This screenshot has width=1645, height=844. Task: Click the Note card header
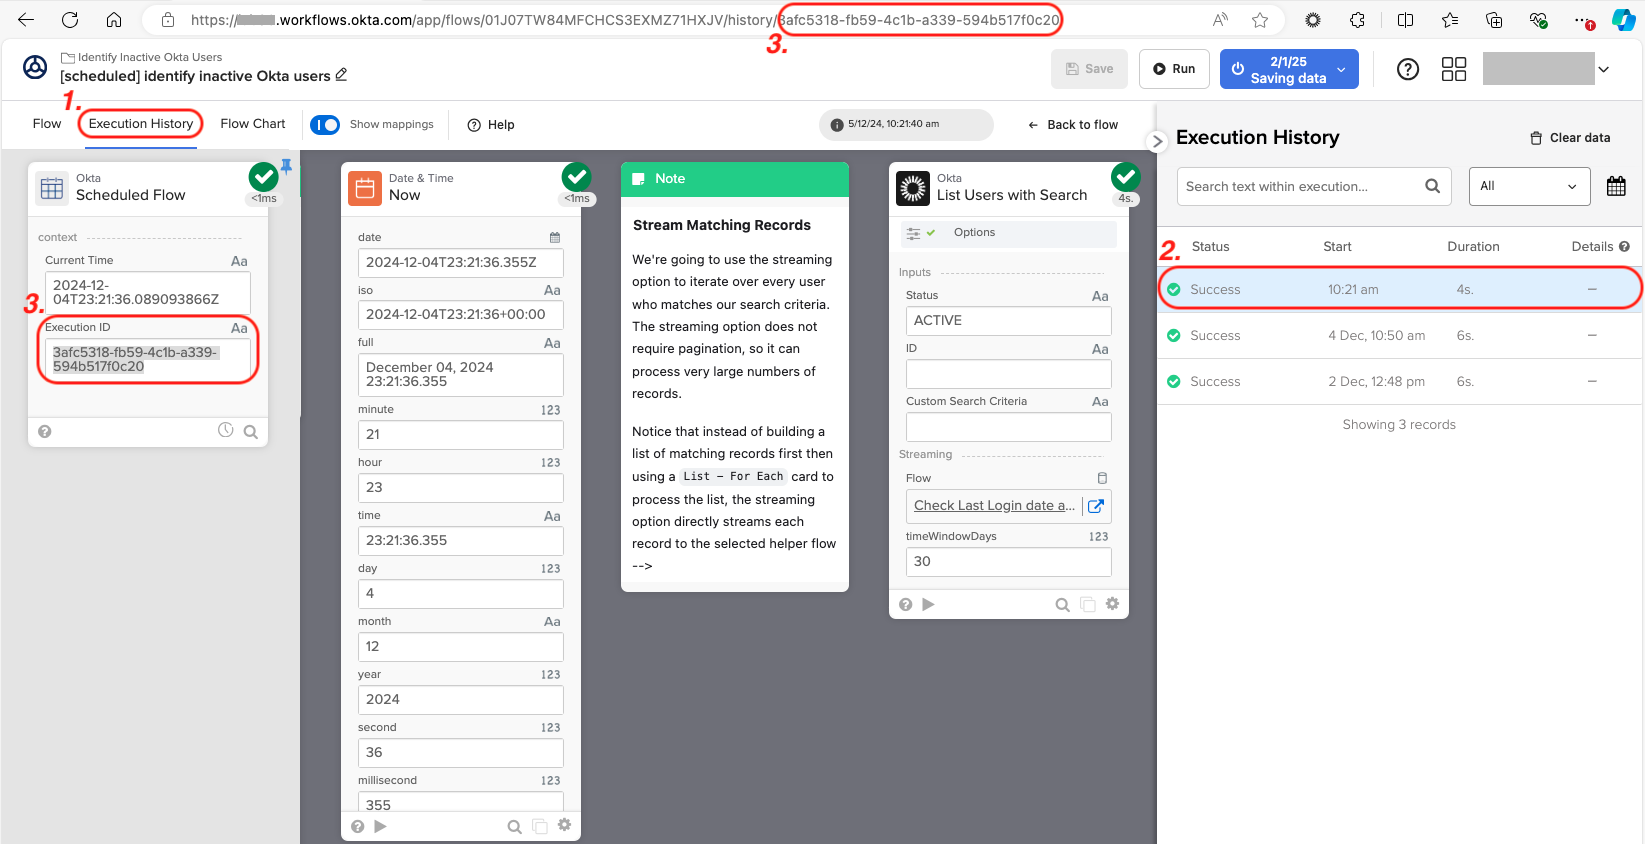[735, 179]
